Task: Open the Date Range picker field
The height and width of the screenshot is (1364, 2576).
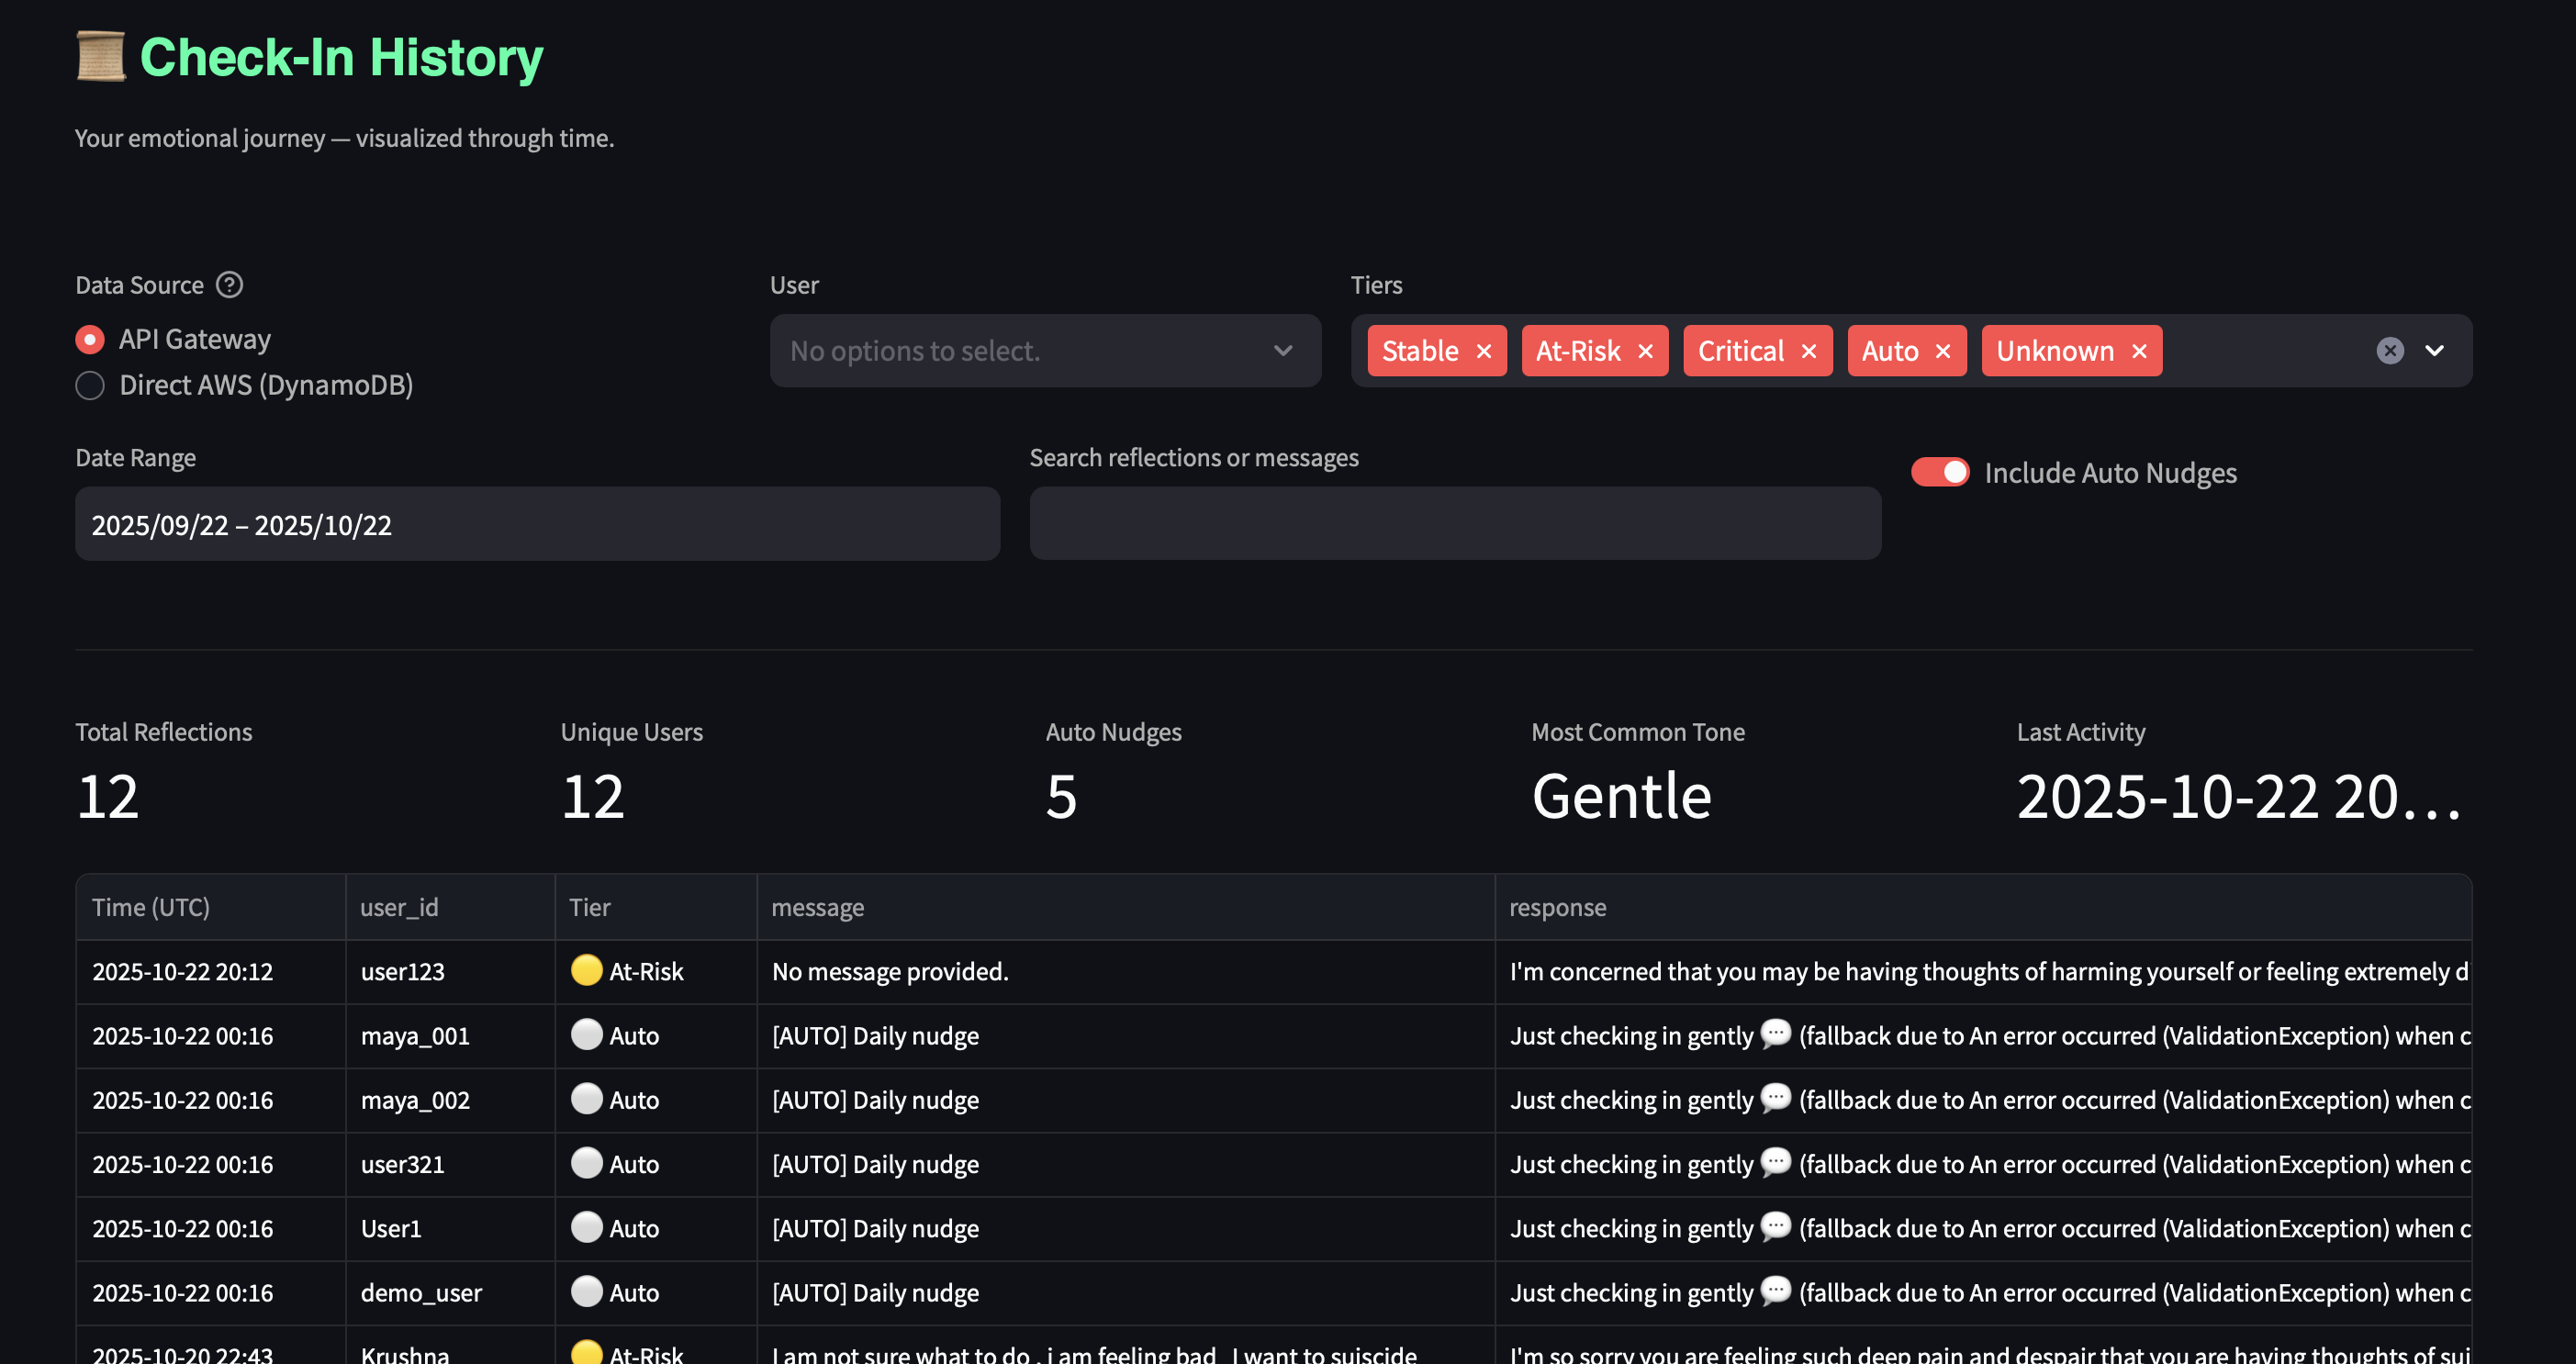Action: click(x=537, y=524)
